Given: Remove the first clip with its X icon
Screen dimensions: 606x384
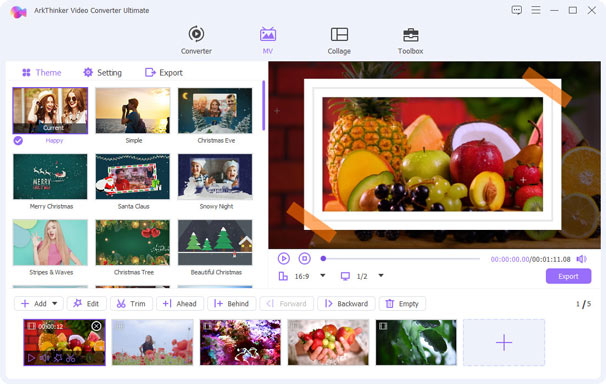Looking at the screenshot, I should [x=96, y=326].
